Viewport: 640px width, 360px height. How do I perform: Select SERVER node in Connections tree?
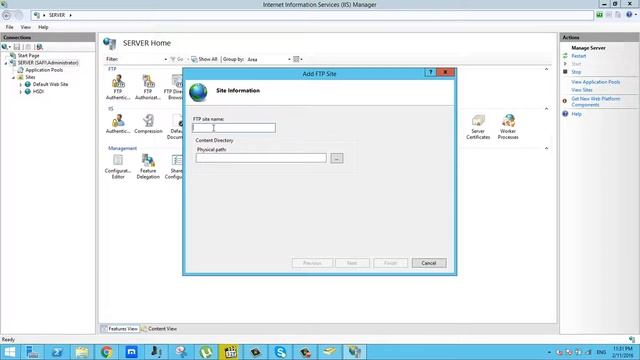click(48, 63)
